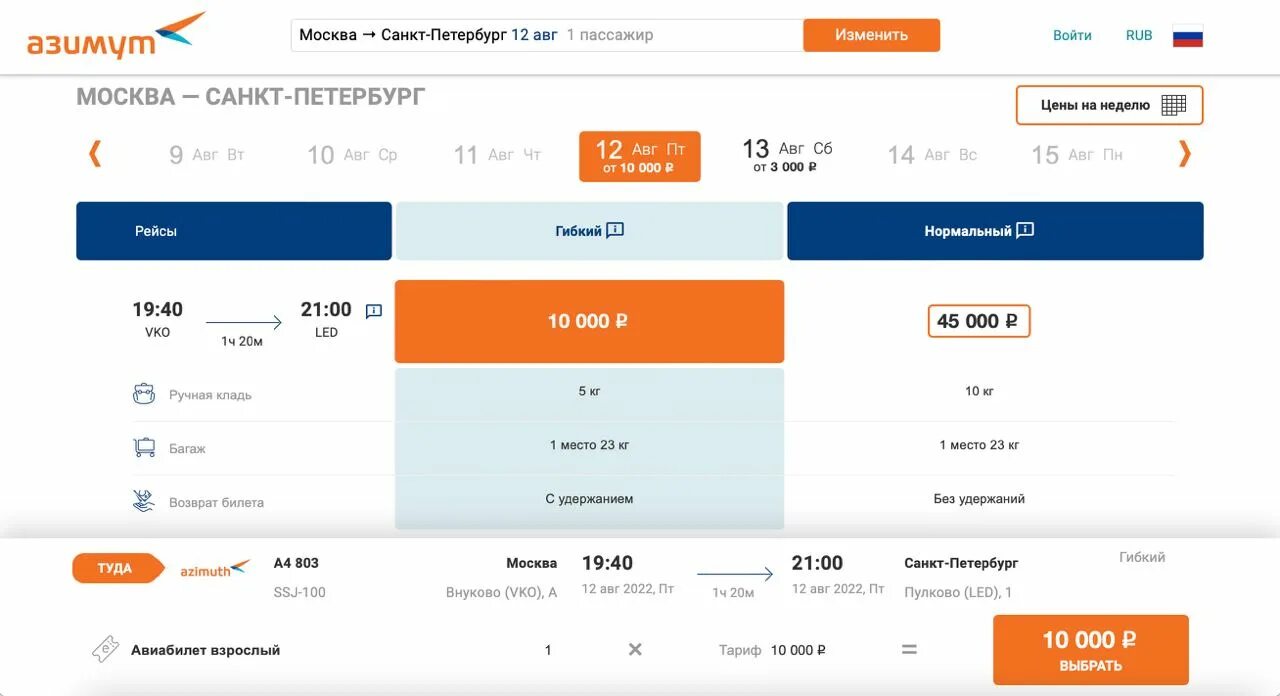Select the 13 Авг Сб date tab
1280x696 pixels.
pos(787,156)
